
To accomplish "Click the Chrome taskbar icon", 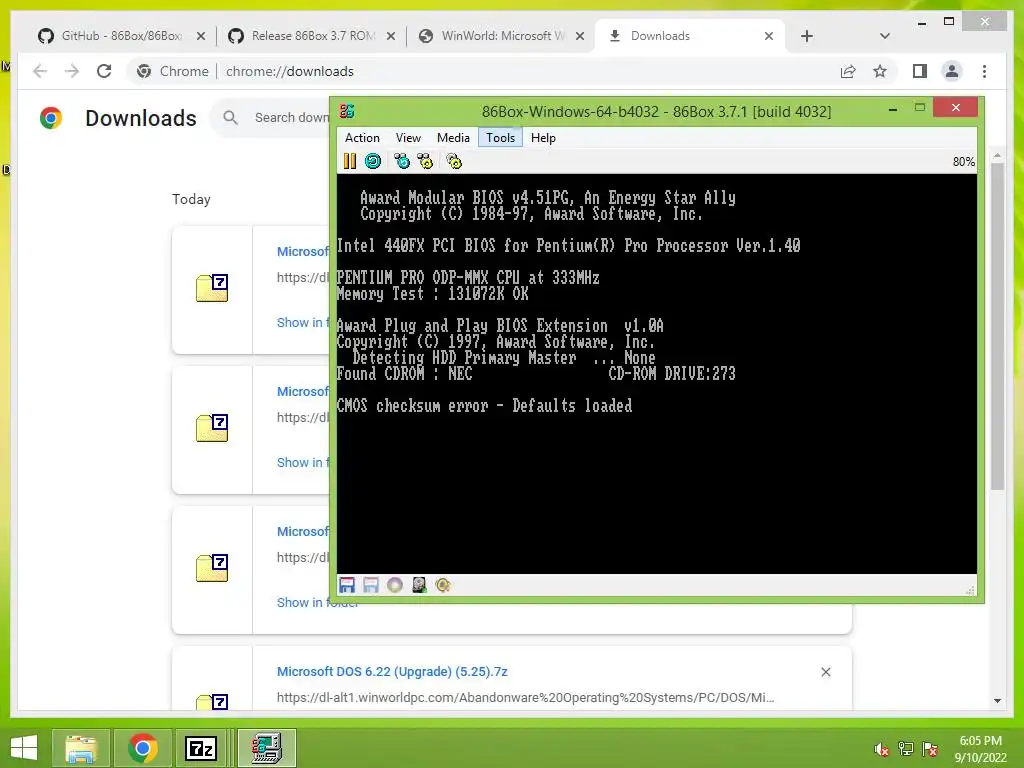I will click(142, 748).
